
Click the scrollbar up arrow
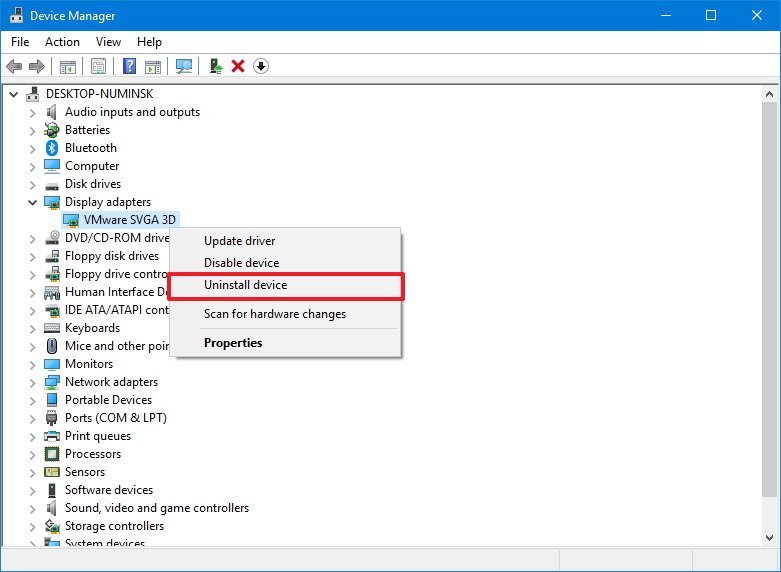click(769, 94)
